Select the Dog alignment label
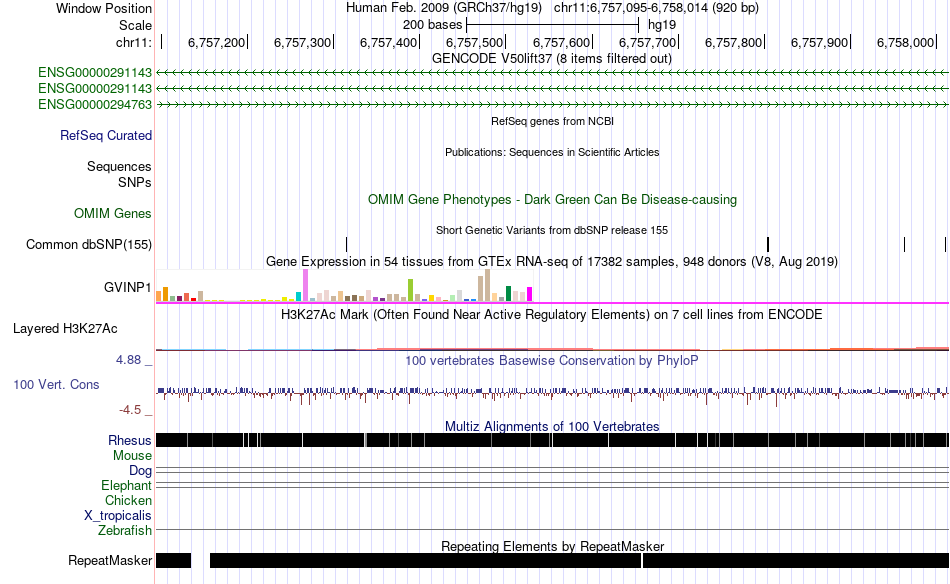This screenshot has width=950, height=584. click(141, 471)
